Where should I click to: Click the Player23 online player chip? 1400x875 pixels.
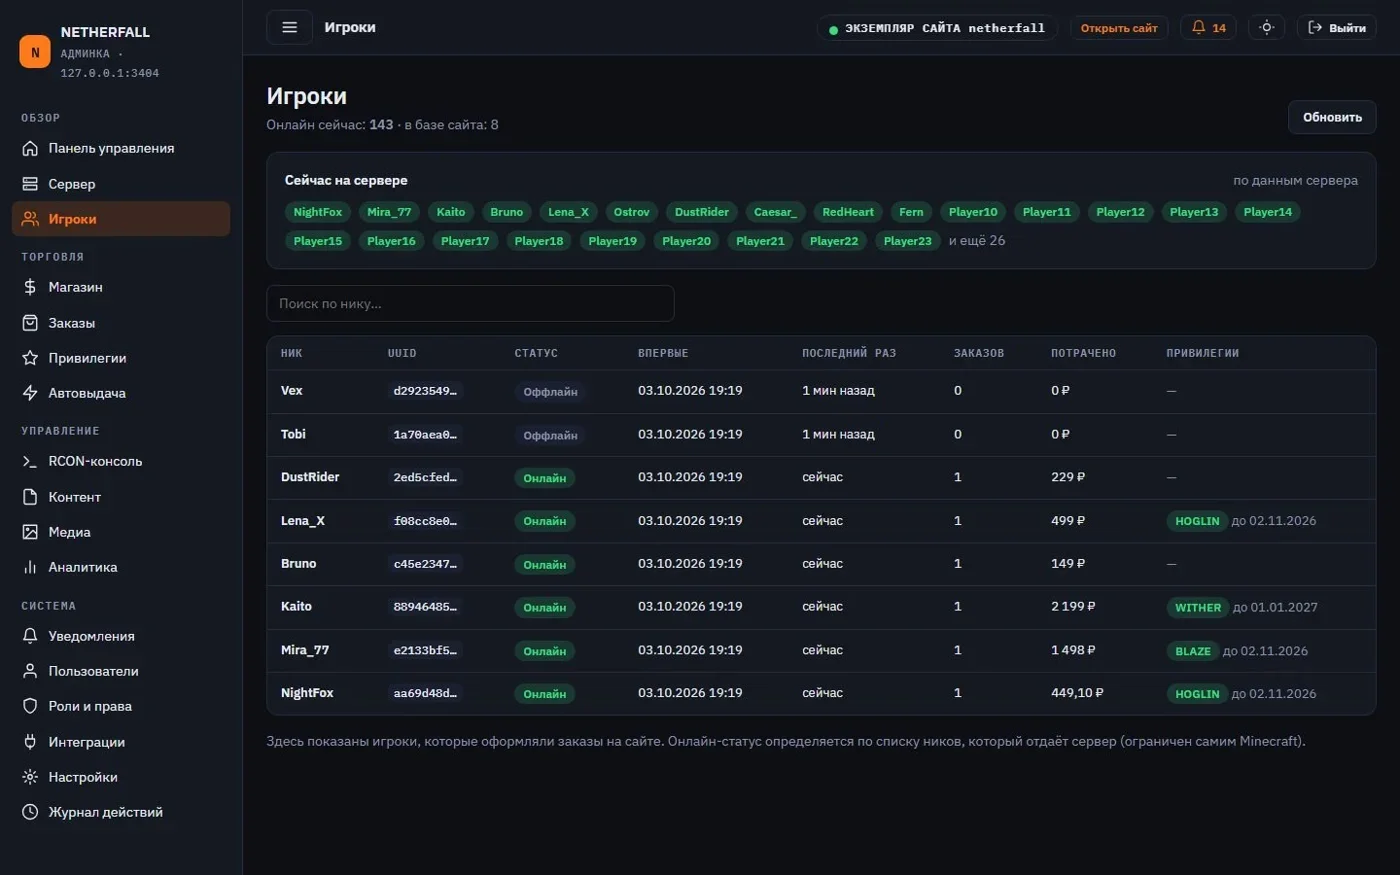[907, 241]
